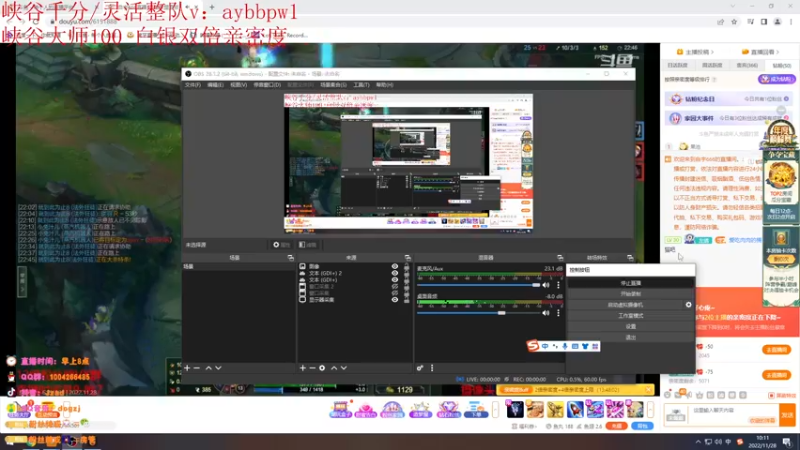Image resolution: width=800 pixels, height=450 pixels.
Task: Toggle visibility of 显示器采集 source
Action: (x=394, y=299)
